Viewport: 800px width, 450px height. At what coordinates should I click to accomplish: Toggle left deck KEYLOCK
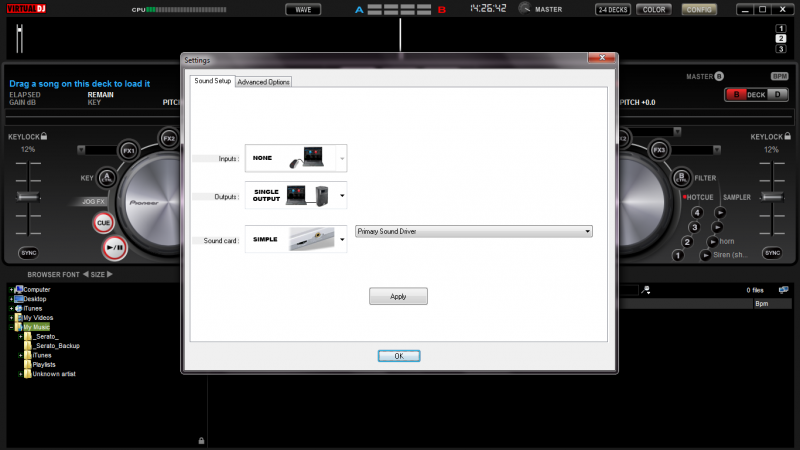[28, 137]
